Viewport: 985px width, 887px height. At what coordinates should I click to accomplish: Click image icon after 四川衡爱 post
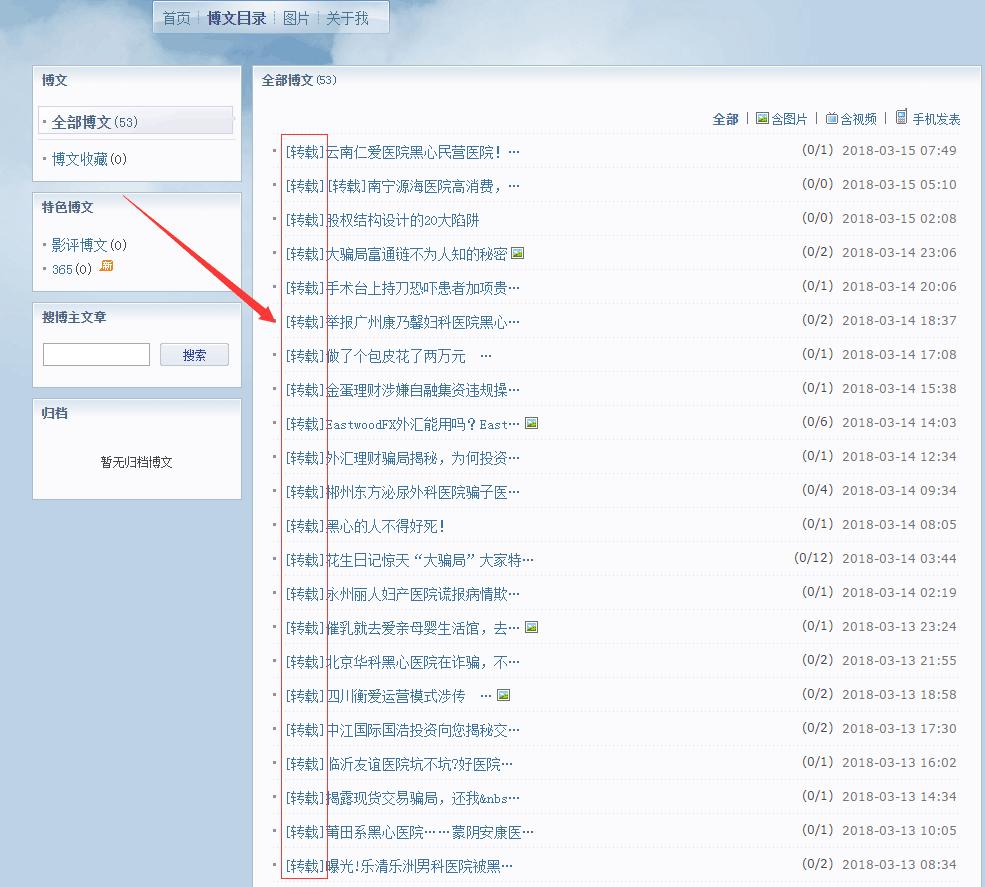pyautogui.click(x=503, y=695)
